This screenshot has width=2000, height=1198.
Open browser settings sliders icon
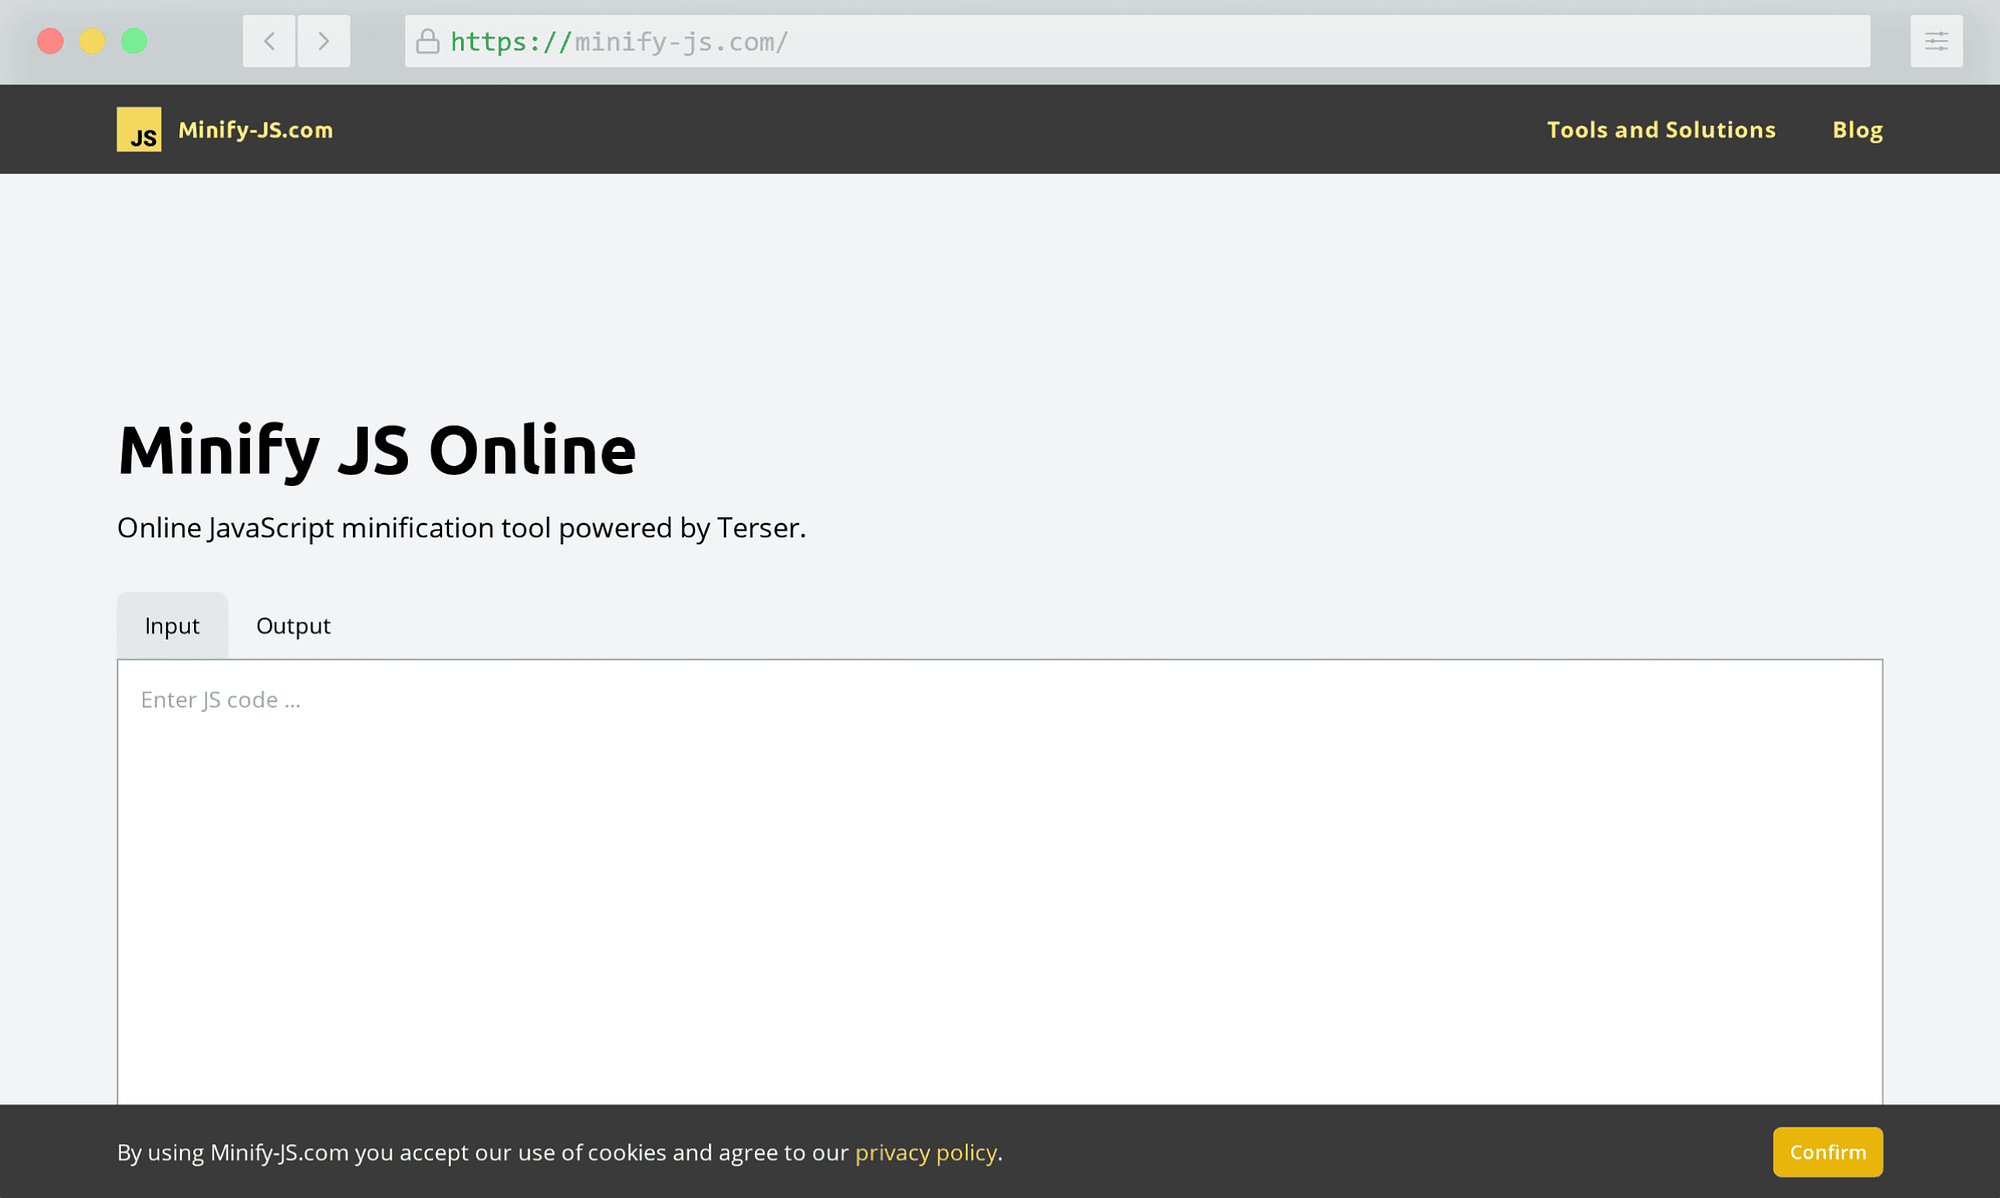coord(1936,41)
